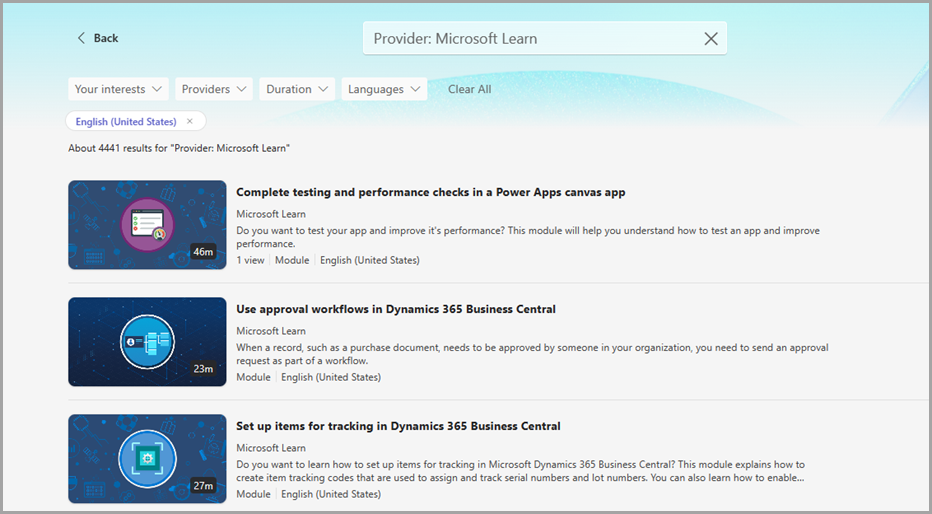
Task: Open the items for tracking module thumbnail
Action: pos(147,459)
